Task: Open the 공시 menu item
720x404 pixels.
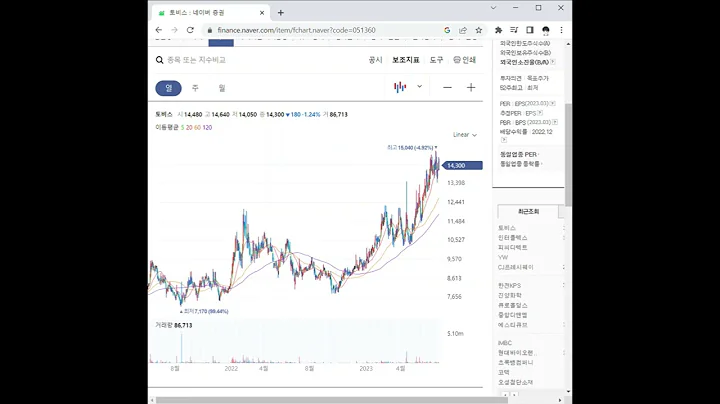Action: point(376,60)
